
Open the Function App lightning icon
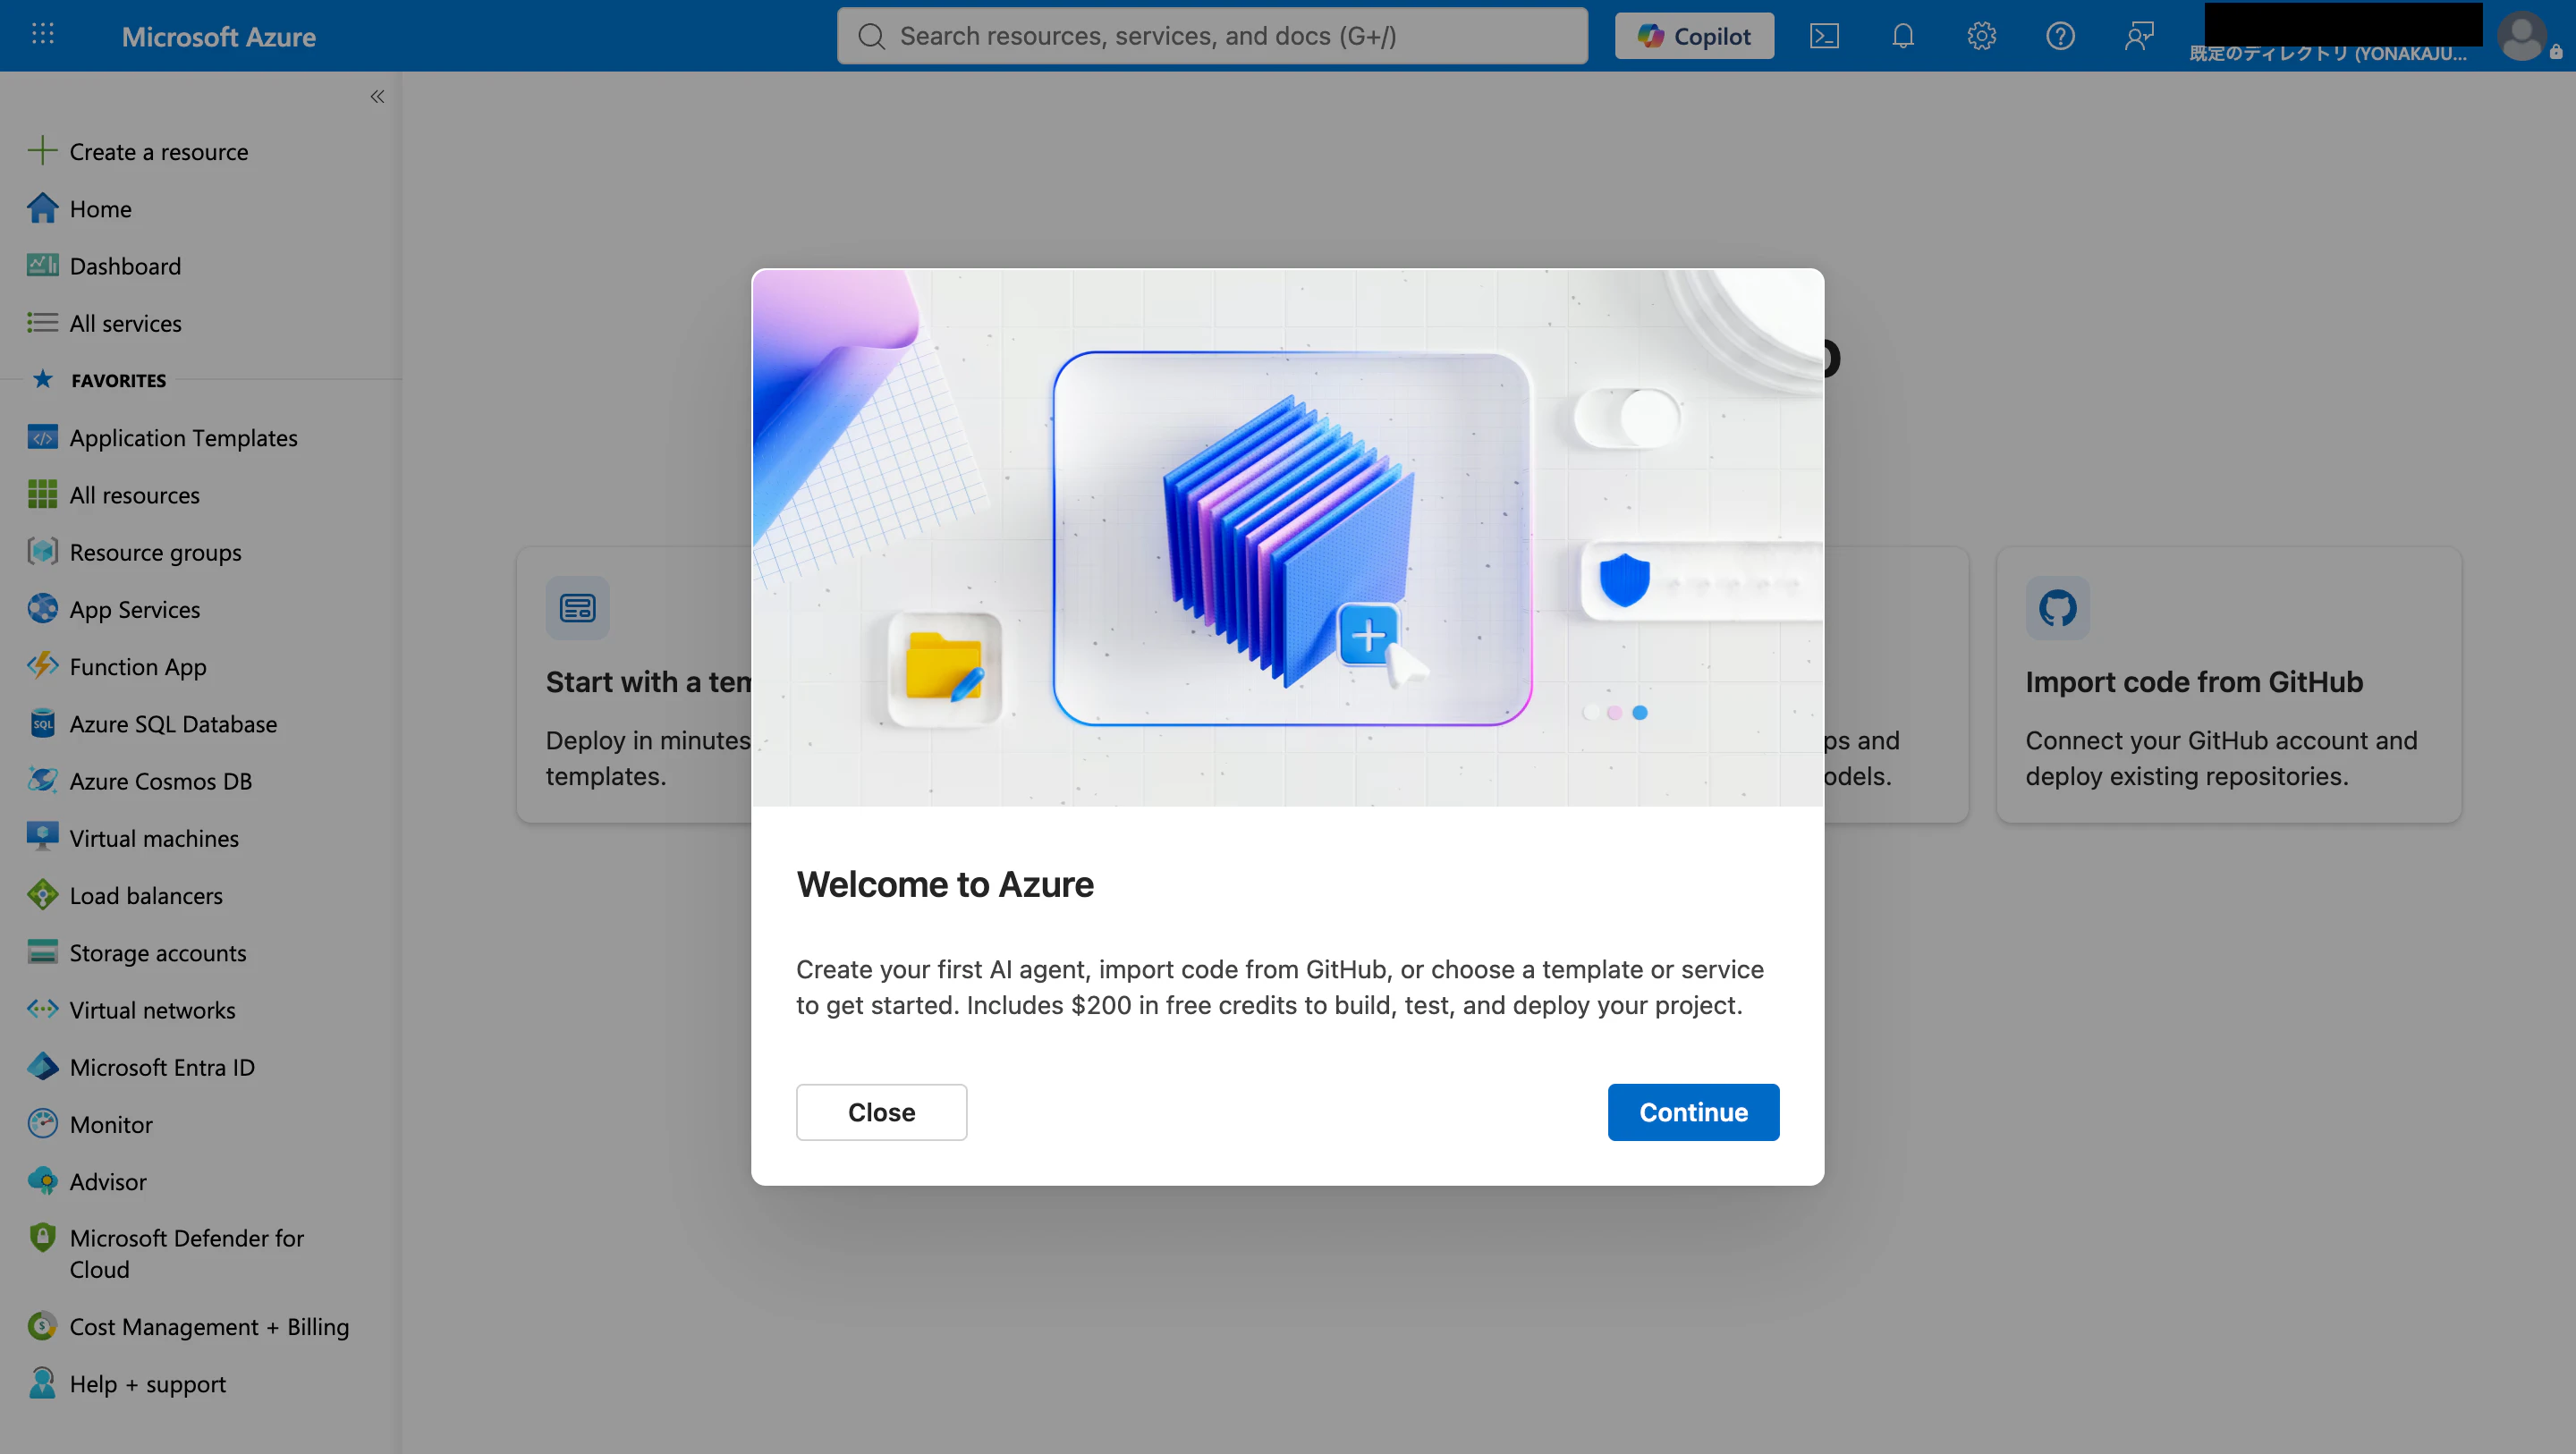click(42, 665)
